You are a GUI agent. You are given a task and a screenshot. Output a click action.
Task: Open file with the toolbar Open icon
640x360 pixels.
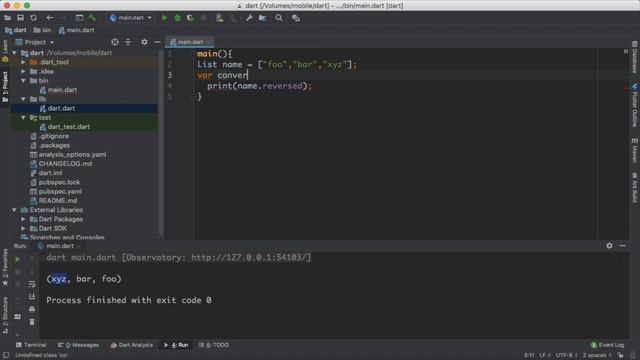[7, 18]
